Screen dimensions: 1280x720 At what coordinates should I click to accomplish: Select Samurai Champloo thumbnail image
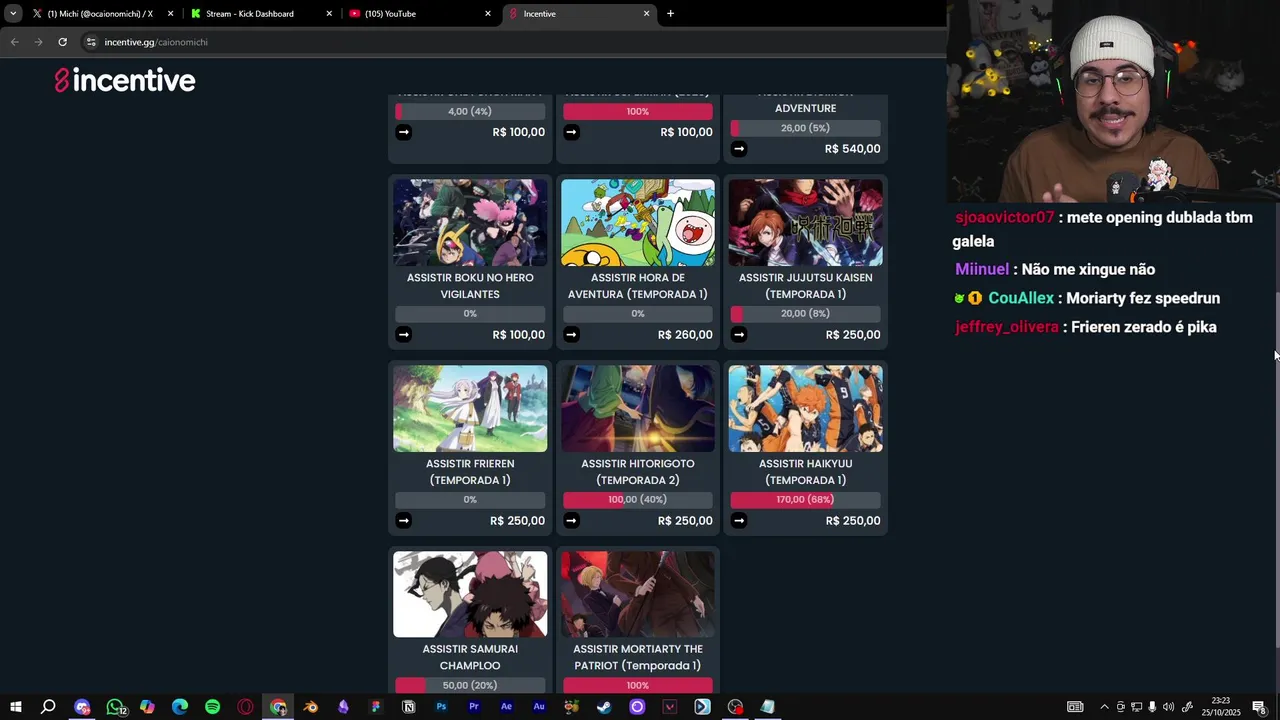click(470, 594)
